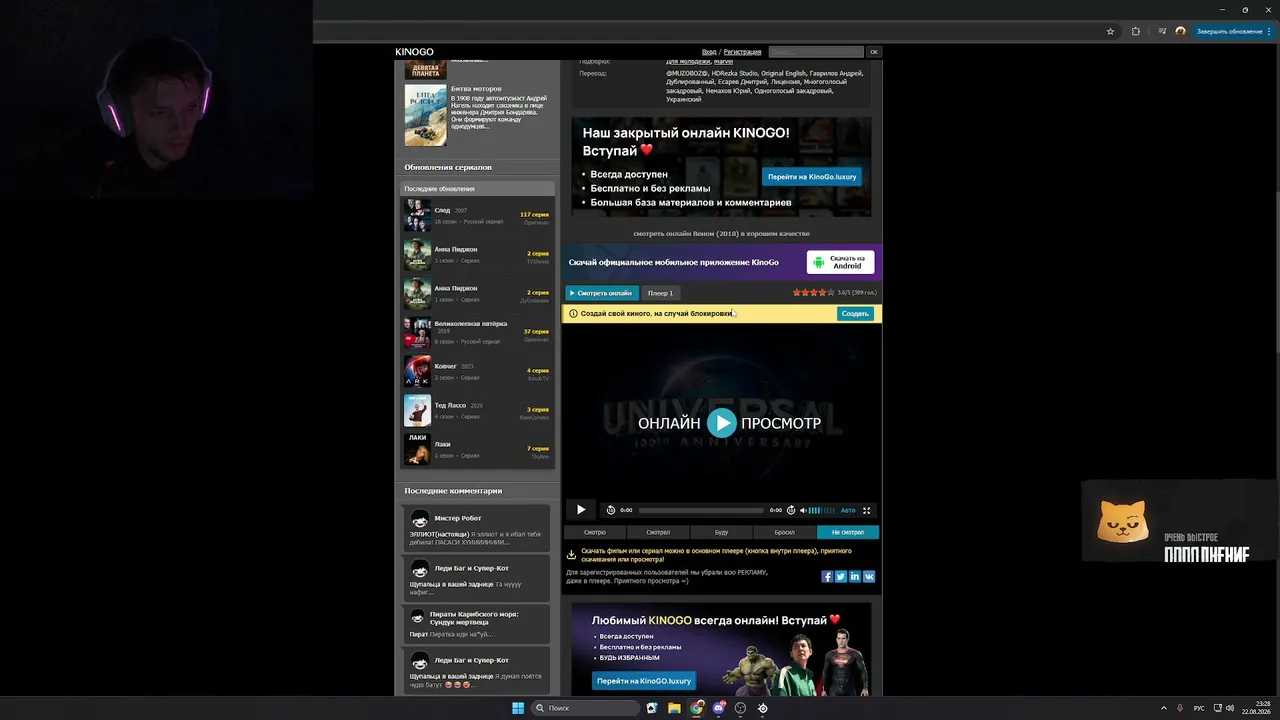The width and height of the screenshot is (1280, 720).
Task: Rewind using the skip-back icon in the player
Action: 611,510
